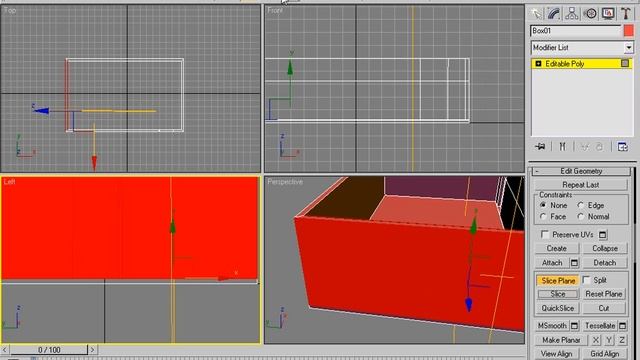The height and width of the screenshot is (360, 640).
Task: Activate the QuickSlice tool
Action: (x=558, y=308)
